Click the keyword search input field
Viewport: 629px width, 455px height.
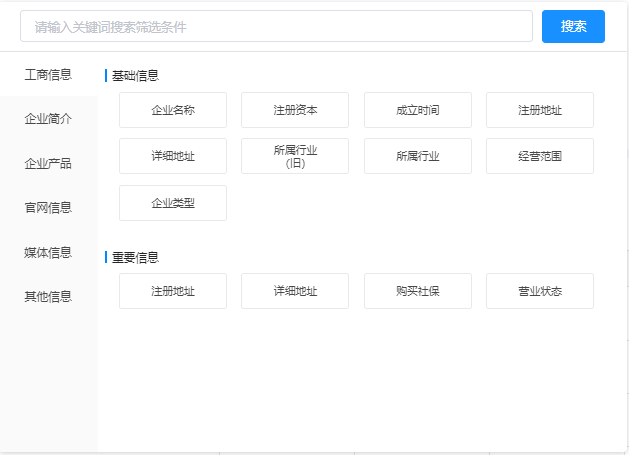click(276, 27)
